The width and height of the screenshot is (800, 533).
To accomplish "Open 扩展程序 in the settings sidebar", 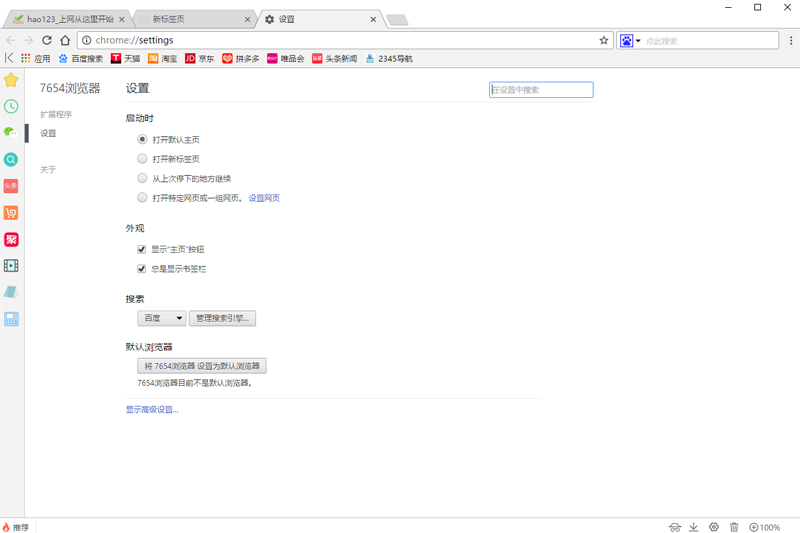I will 56,114.
